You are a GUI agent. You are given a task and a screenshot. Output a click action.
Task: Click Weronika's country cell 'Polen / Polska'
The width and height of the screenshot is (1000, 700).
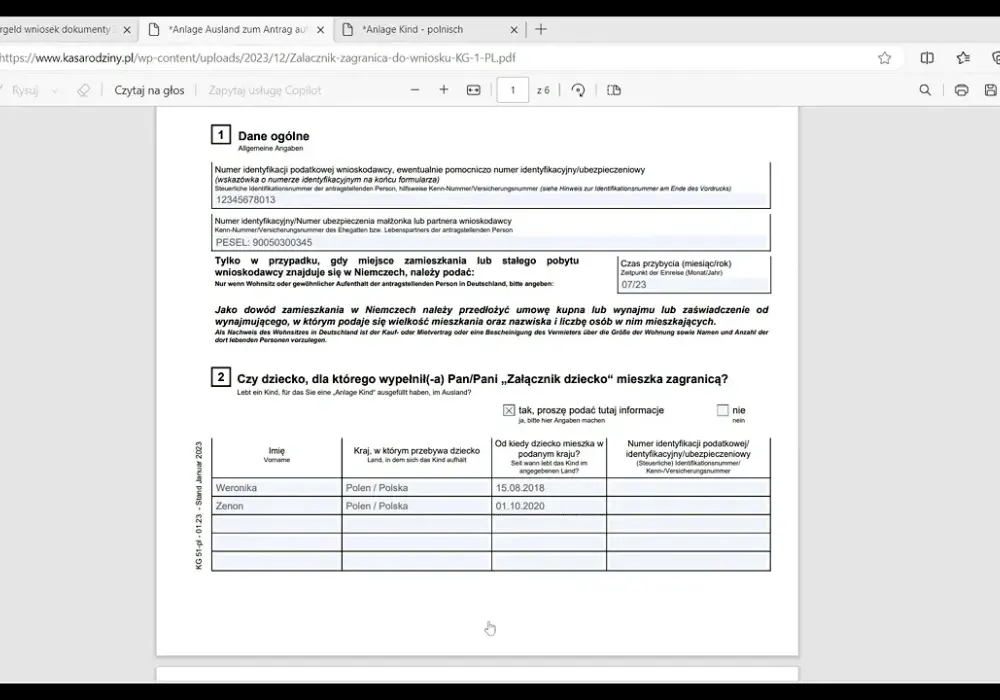[x=416, y=488]
